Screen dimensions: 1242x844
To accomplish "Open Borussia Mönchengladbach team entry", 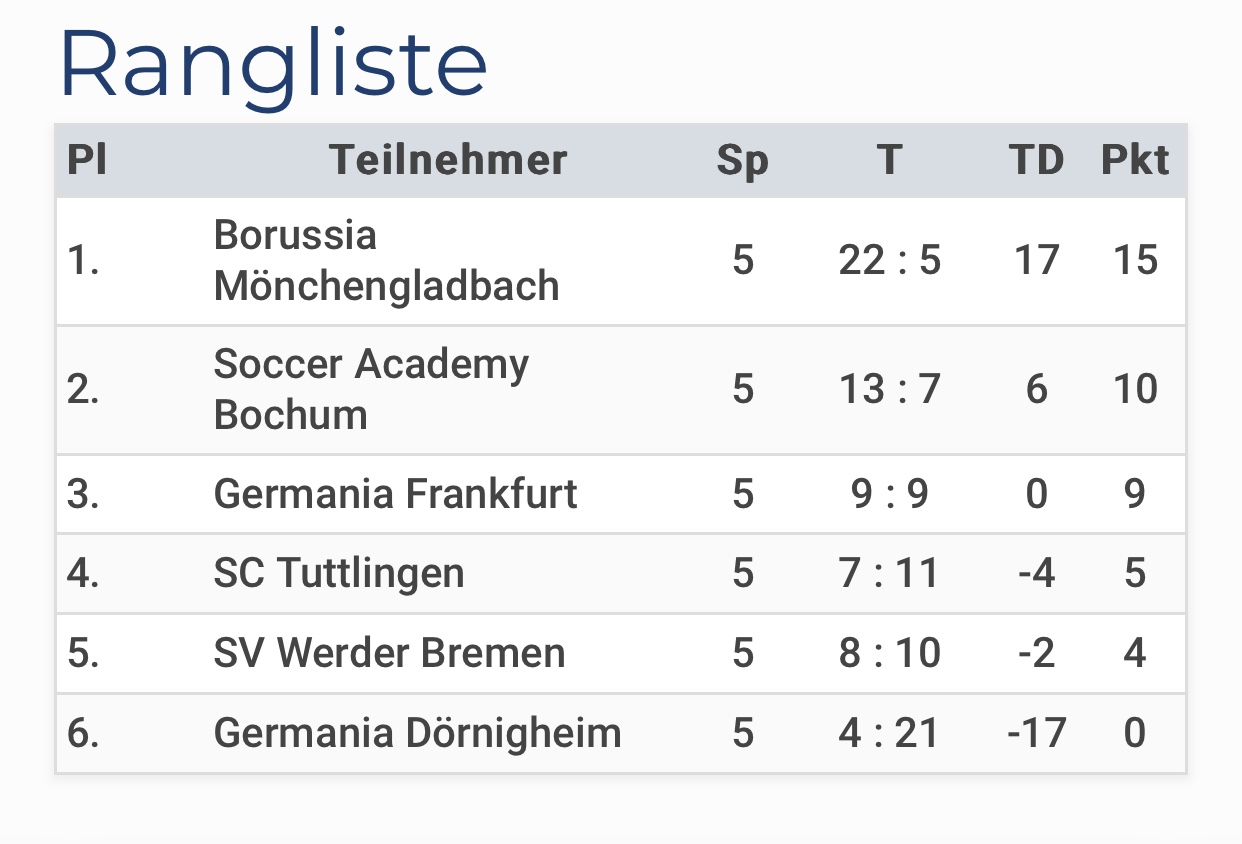I will coord(386,261).
